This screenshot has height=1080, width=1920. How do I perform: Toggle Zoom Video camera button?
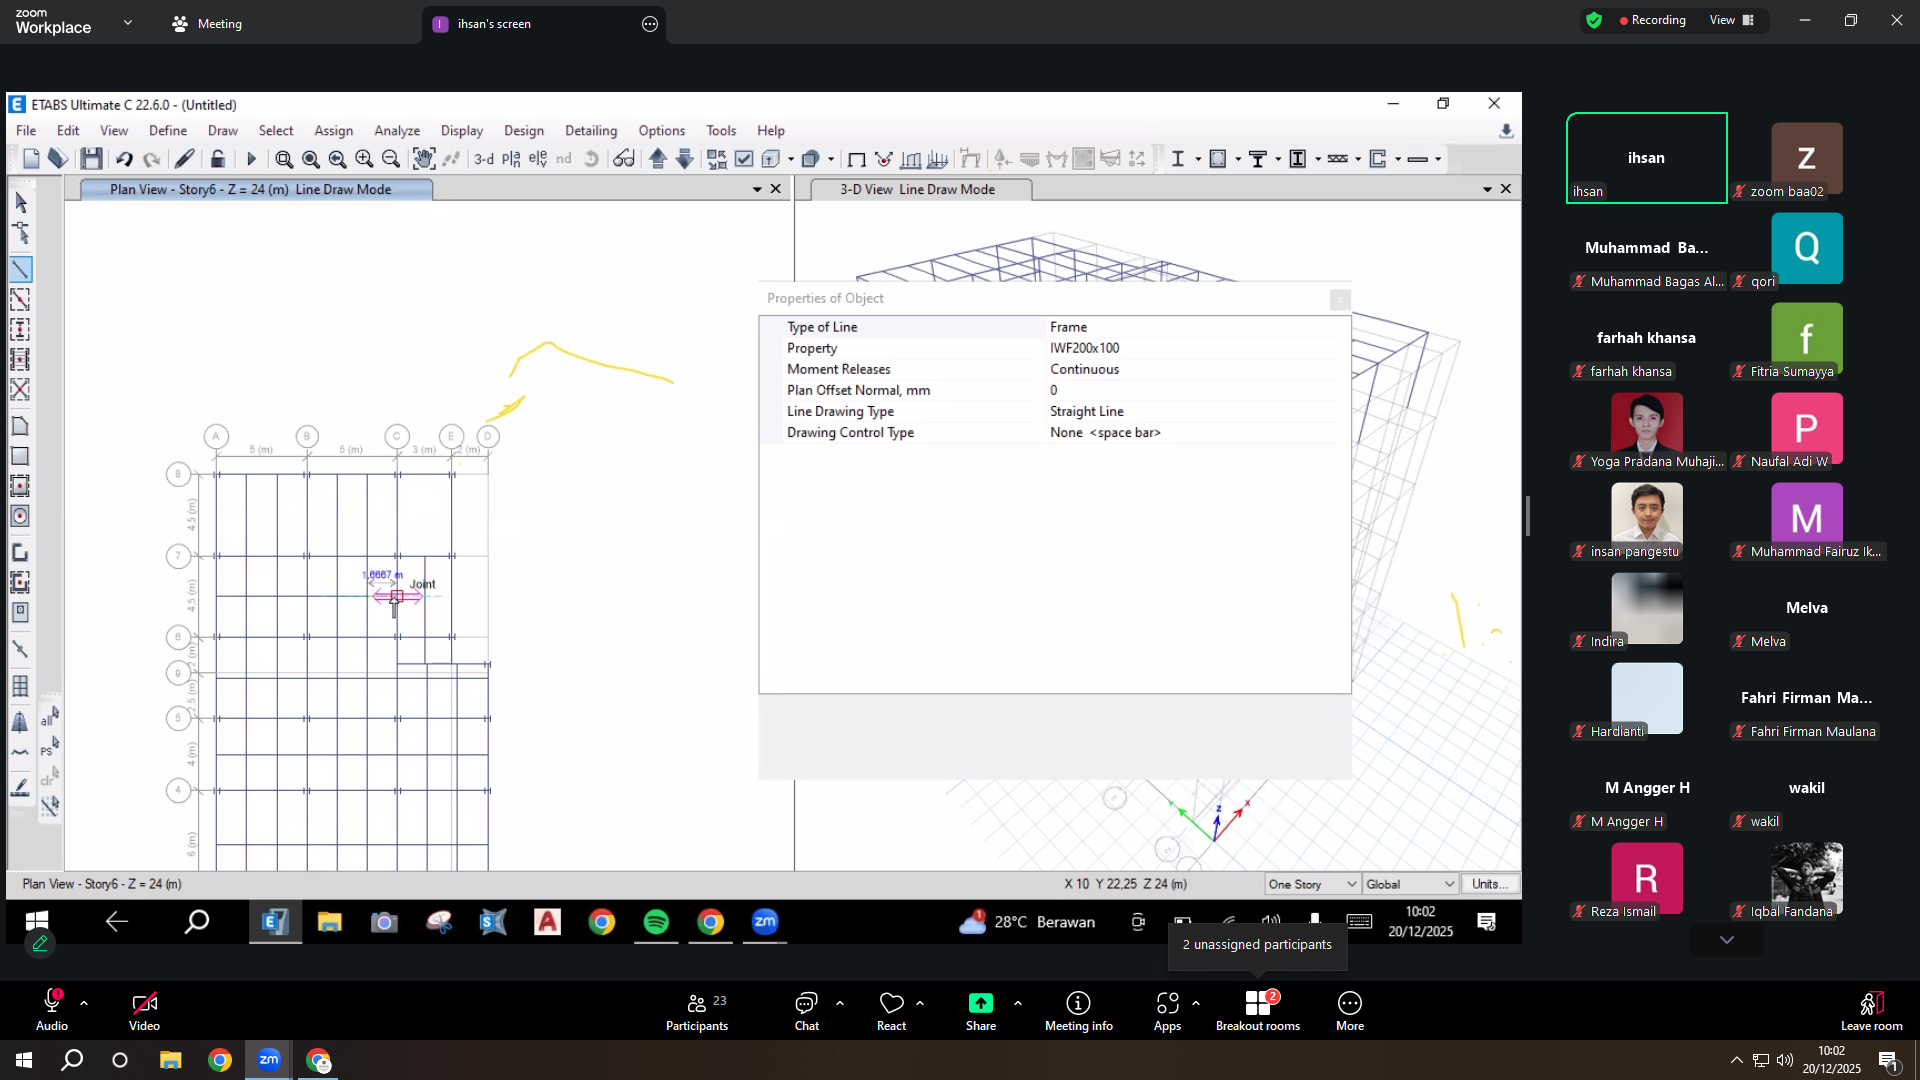click(x=144, y=1010)
